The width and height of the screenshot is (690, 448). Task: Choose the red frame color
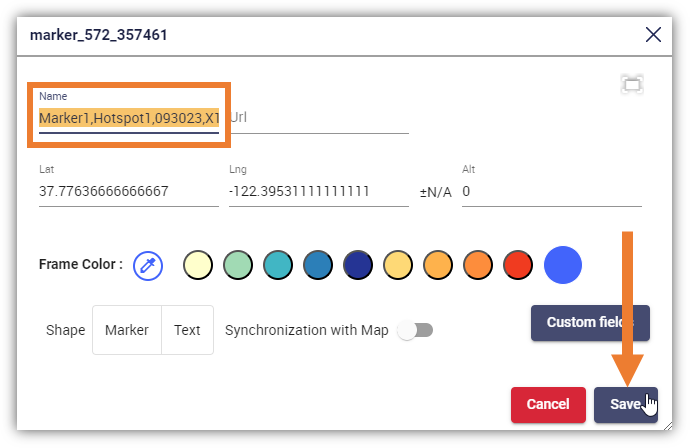(x=518, y=265)
